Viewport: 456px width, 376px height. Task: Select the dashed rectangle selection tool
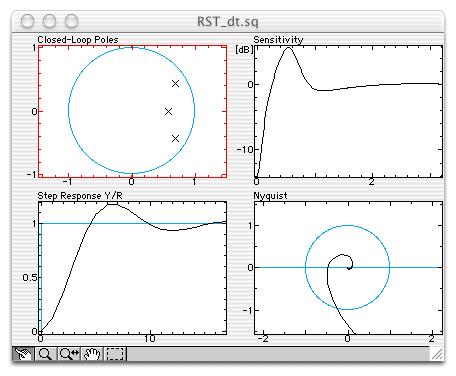coord(115,353)
